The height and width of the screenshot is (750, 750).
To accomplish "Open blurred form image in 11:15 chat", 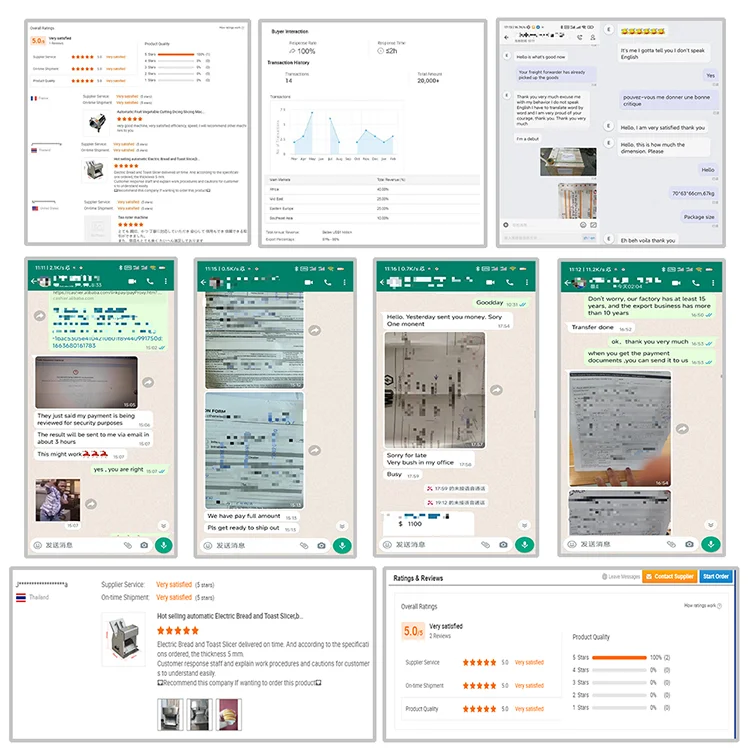I will (x=254, y=451).
